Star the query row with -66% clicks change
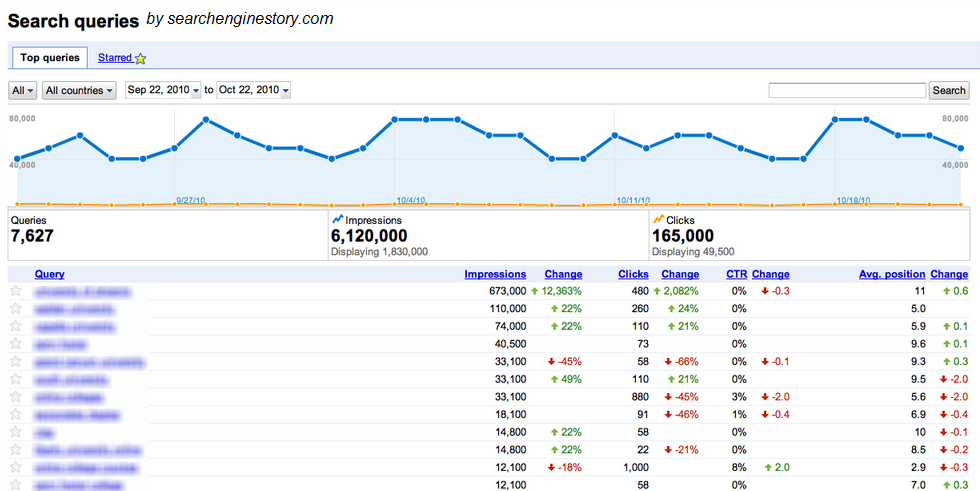Viewport: 980px width, 491px height. coord(16,362)
